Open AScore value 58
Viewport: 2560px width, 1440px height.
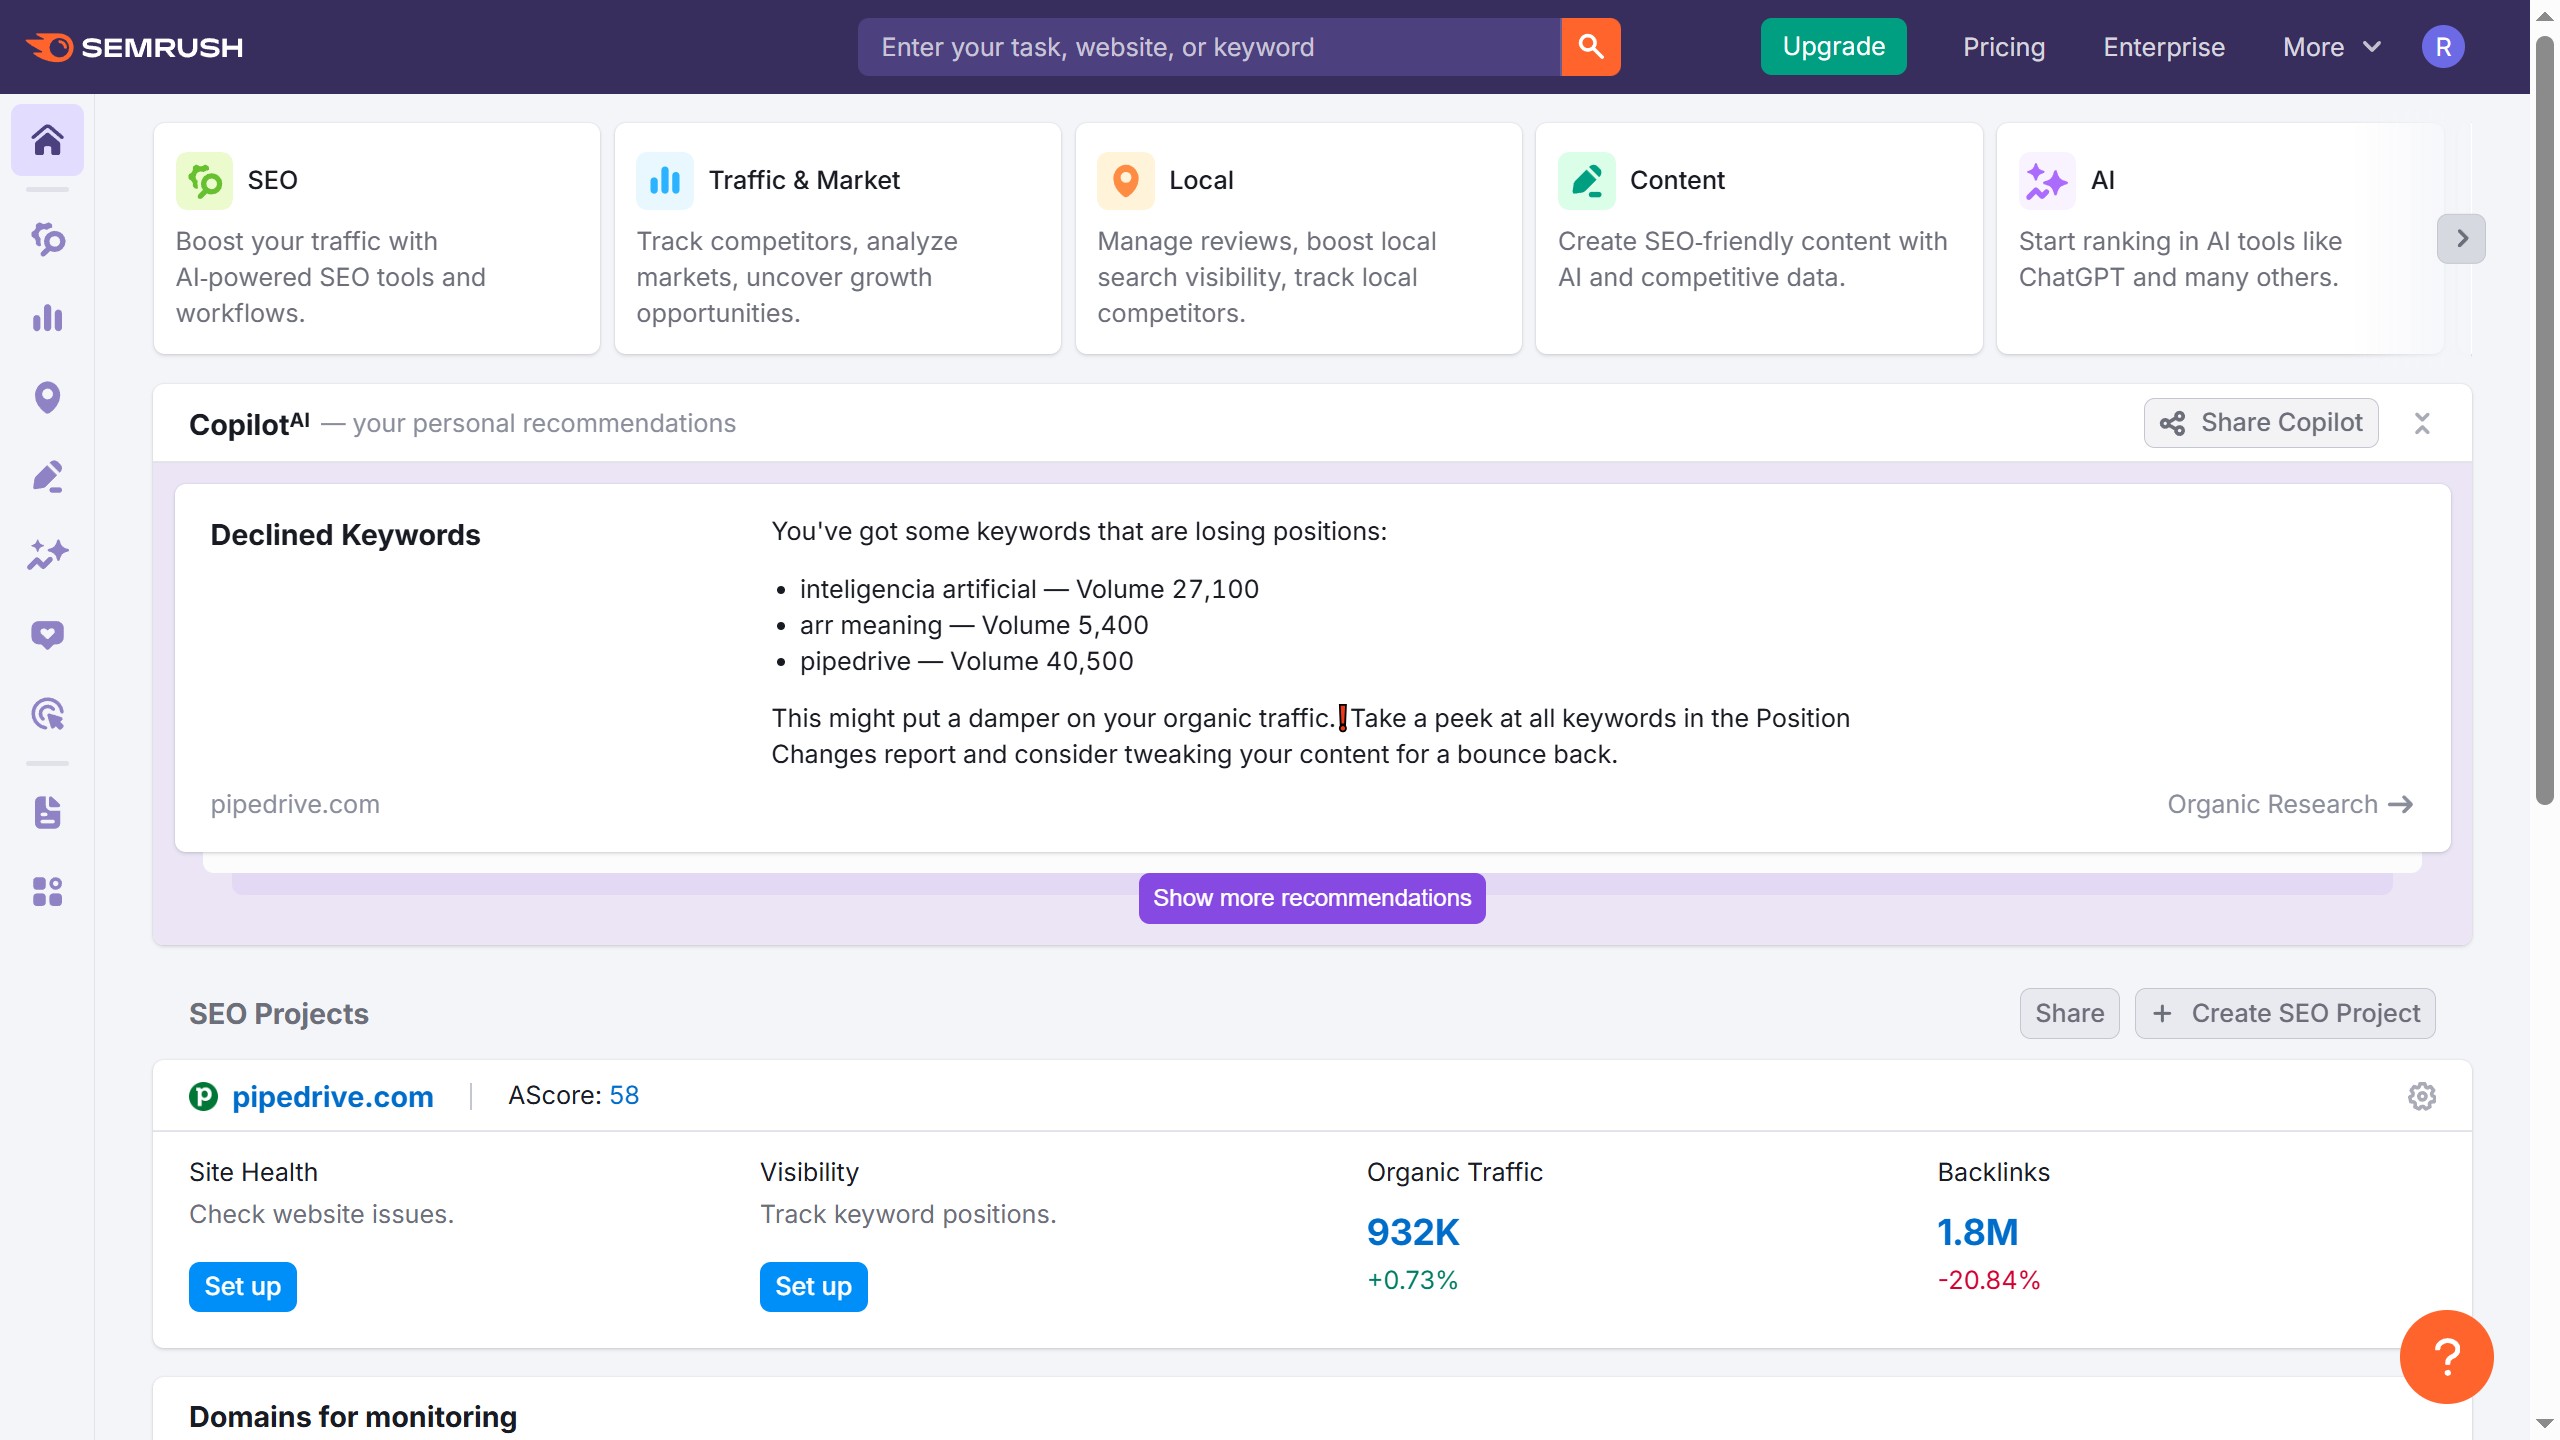click(624, 1096)
